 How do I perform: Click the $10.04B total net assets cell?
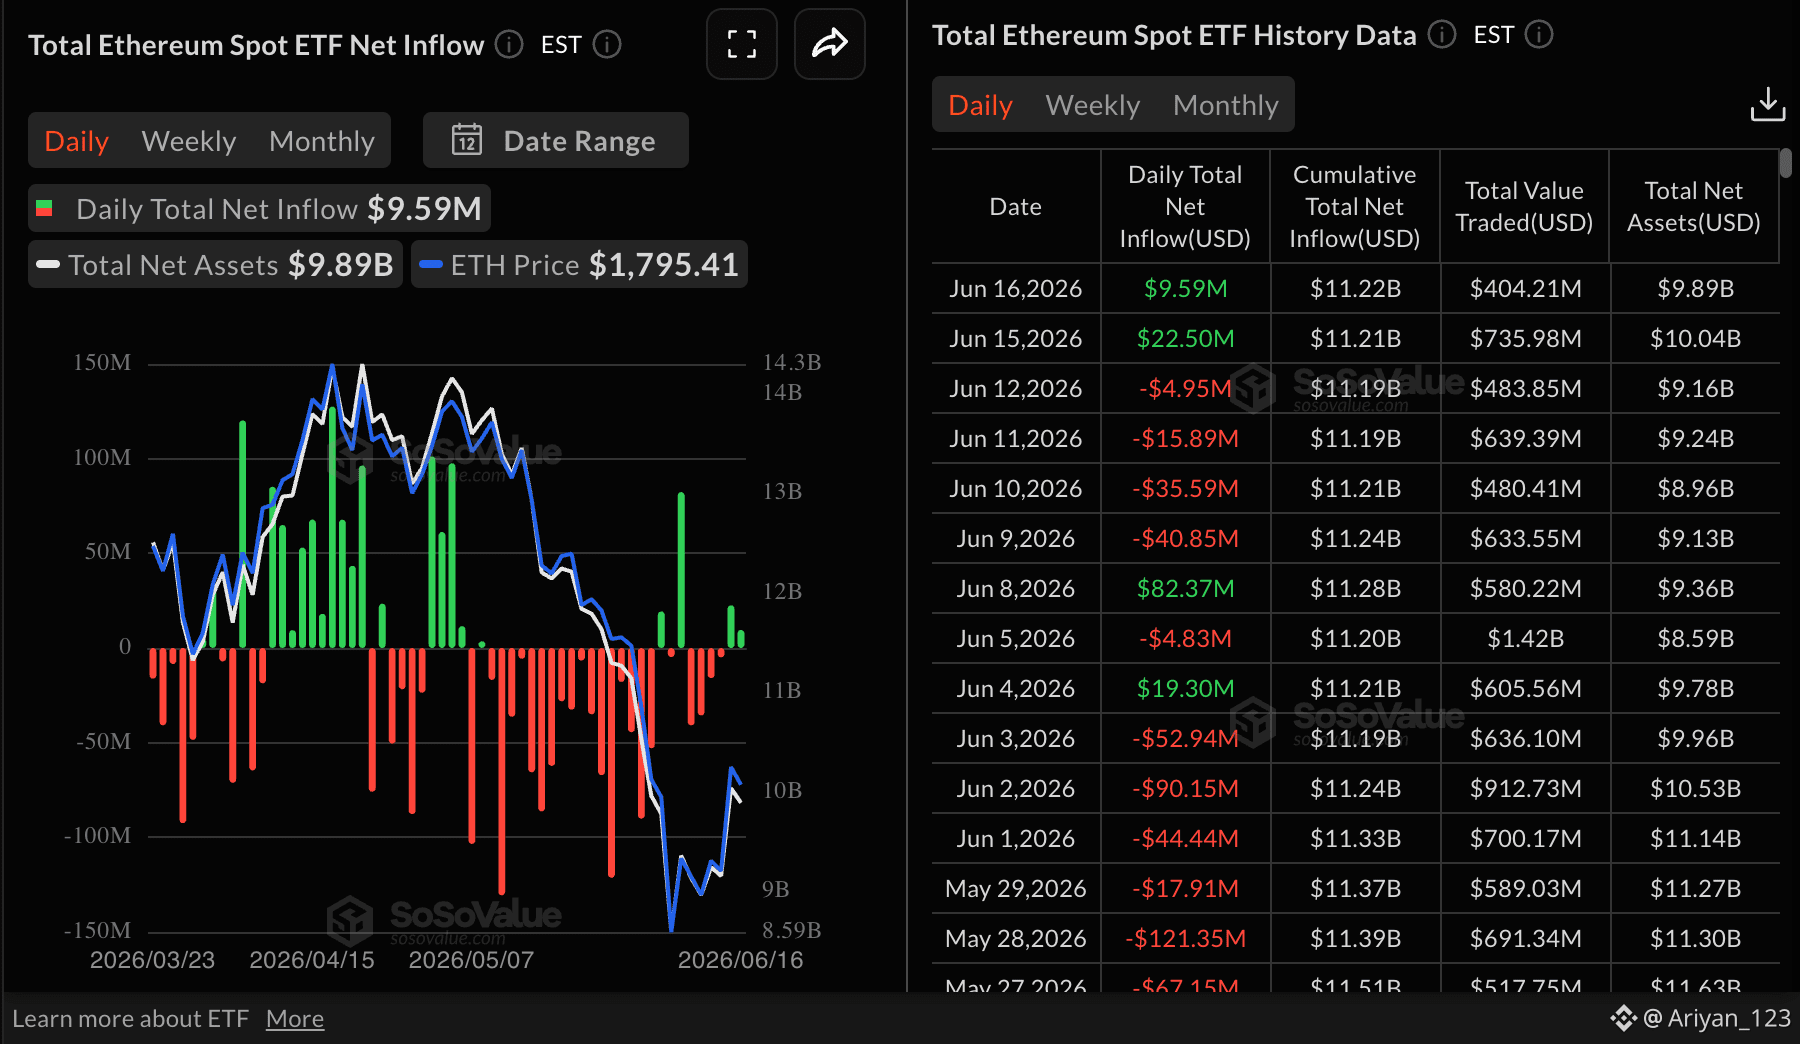[1696, 338]
